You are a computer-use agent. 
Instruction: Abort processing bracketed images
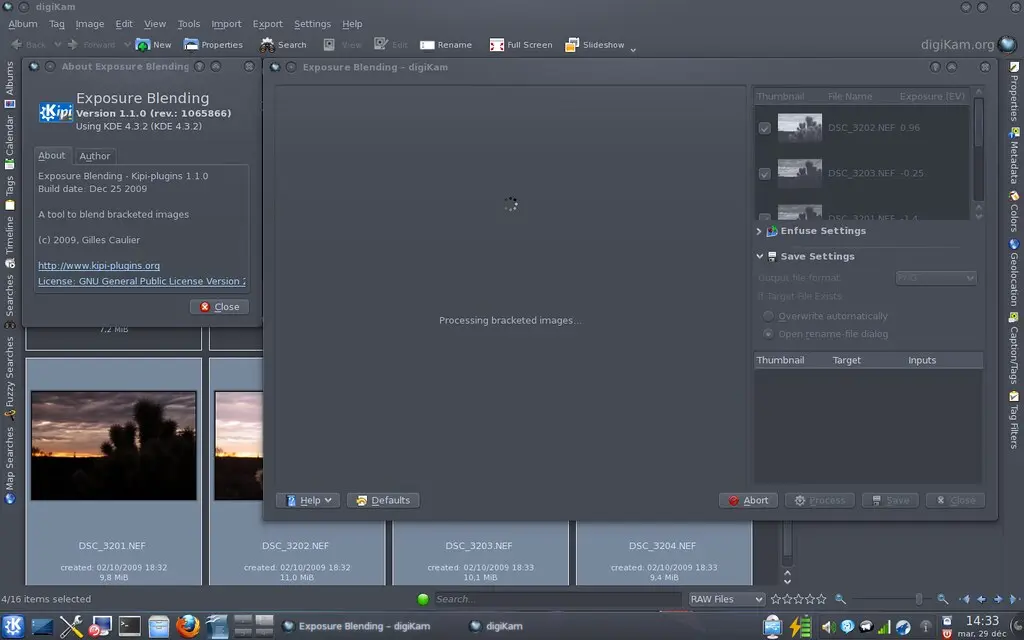pos(748,500)
